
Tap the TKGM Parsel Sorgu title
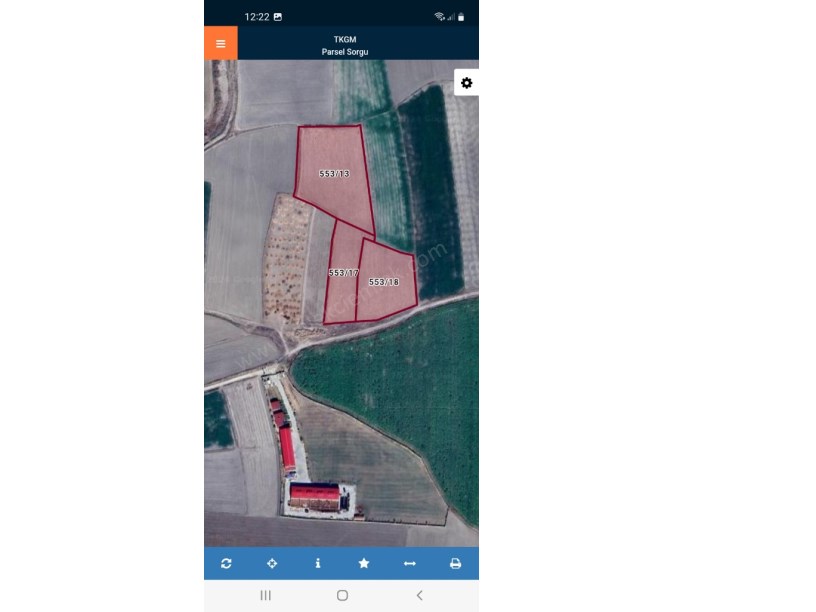pyautogui.click(x=345, y=45)
